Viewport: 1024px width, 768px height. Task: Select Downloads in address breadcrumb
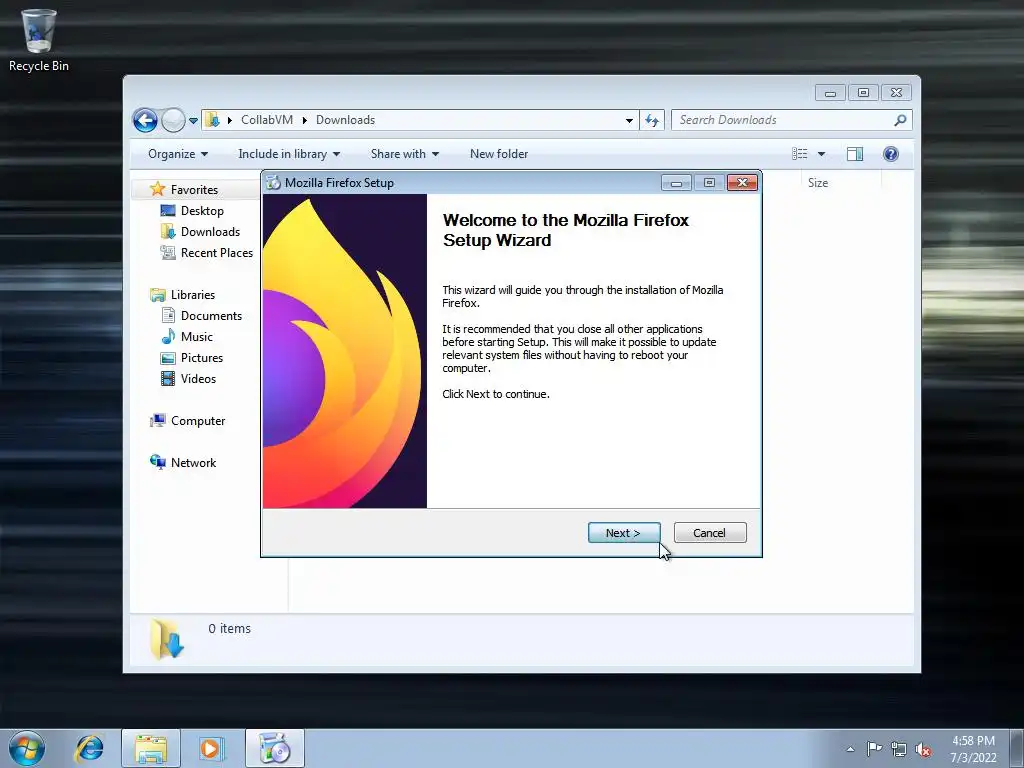[345, 120]
